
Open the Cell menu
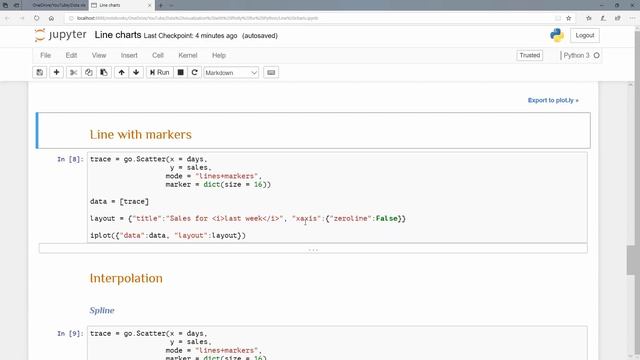pyautogui.click(x=158, y=56)
